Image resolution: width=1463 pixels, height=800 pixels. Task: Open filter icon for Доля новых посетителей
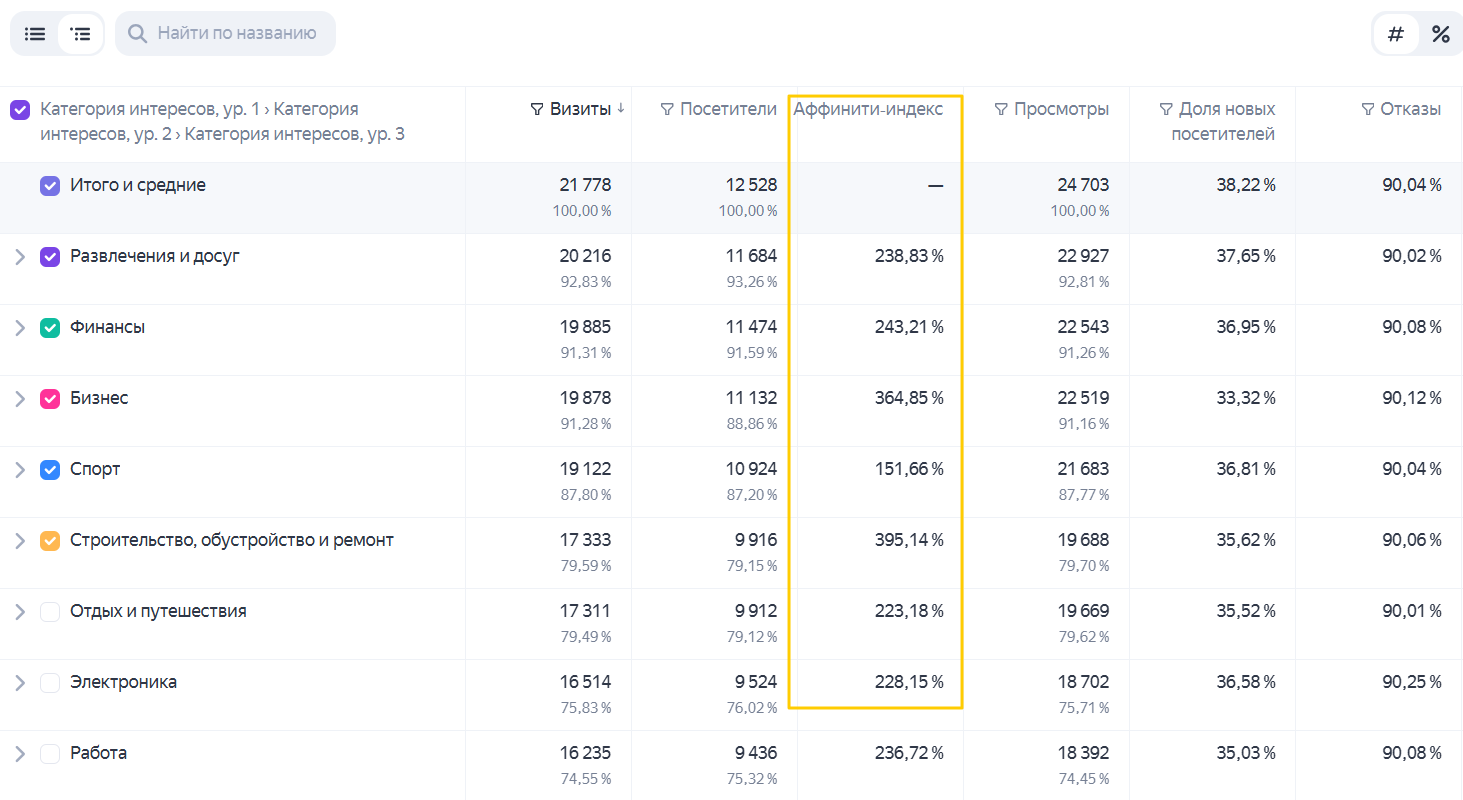click(1166, 109)
